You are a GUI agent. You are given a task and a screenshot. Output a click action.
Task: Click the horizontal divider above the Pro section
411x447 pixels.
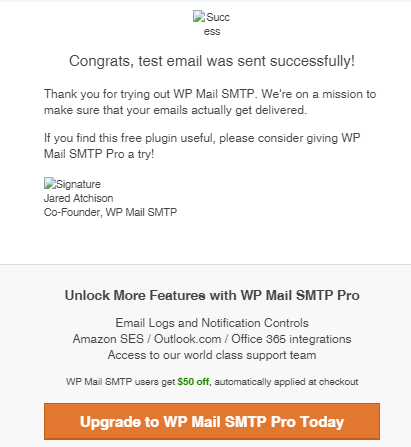pyautogui.click(x=205, y=265)
